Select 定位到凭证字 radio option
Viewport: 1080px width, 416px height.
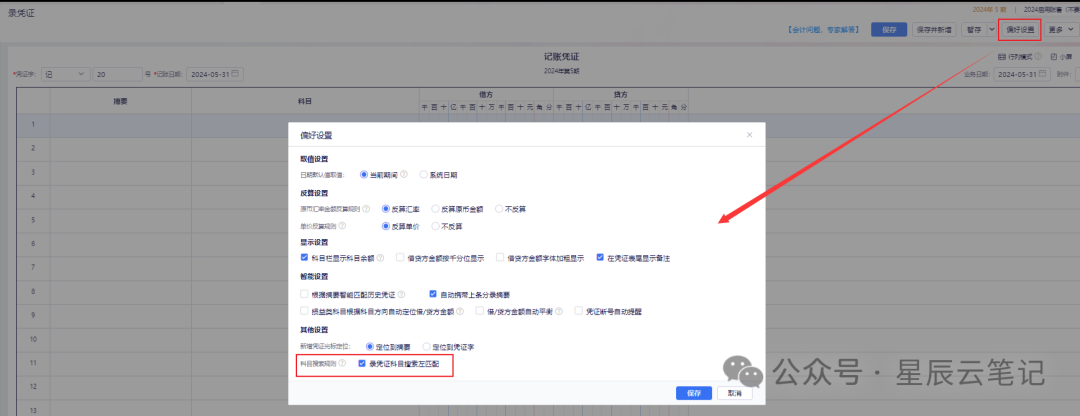pos(426,346)
